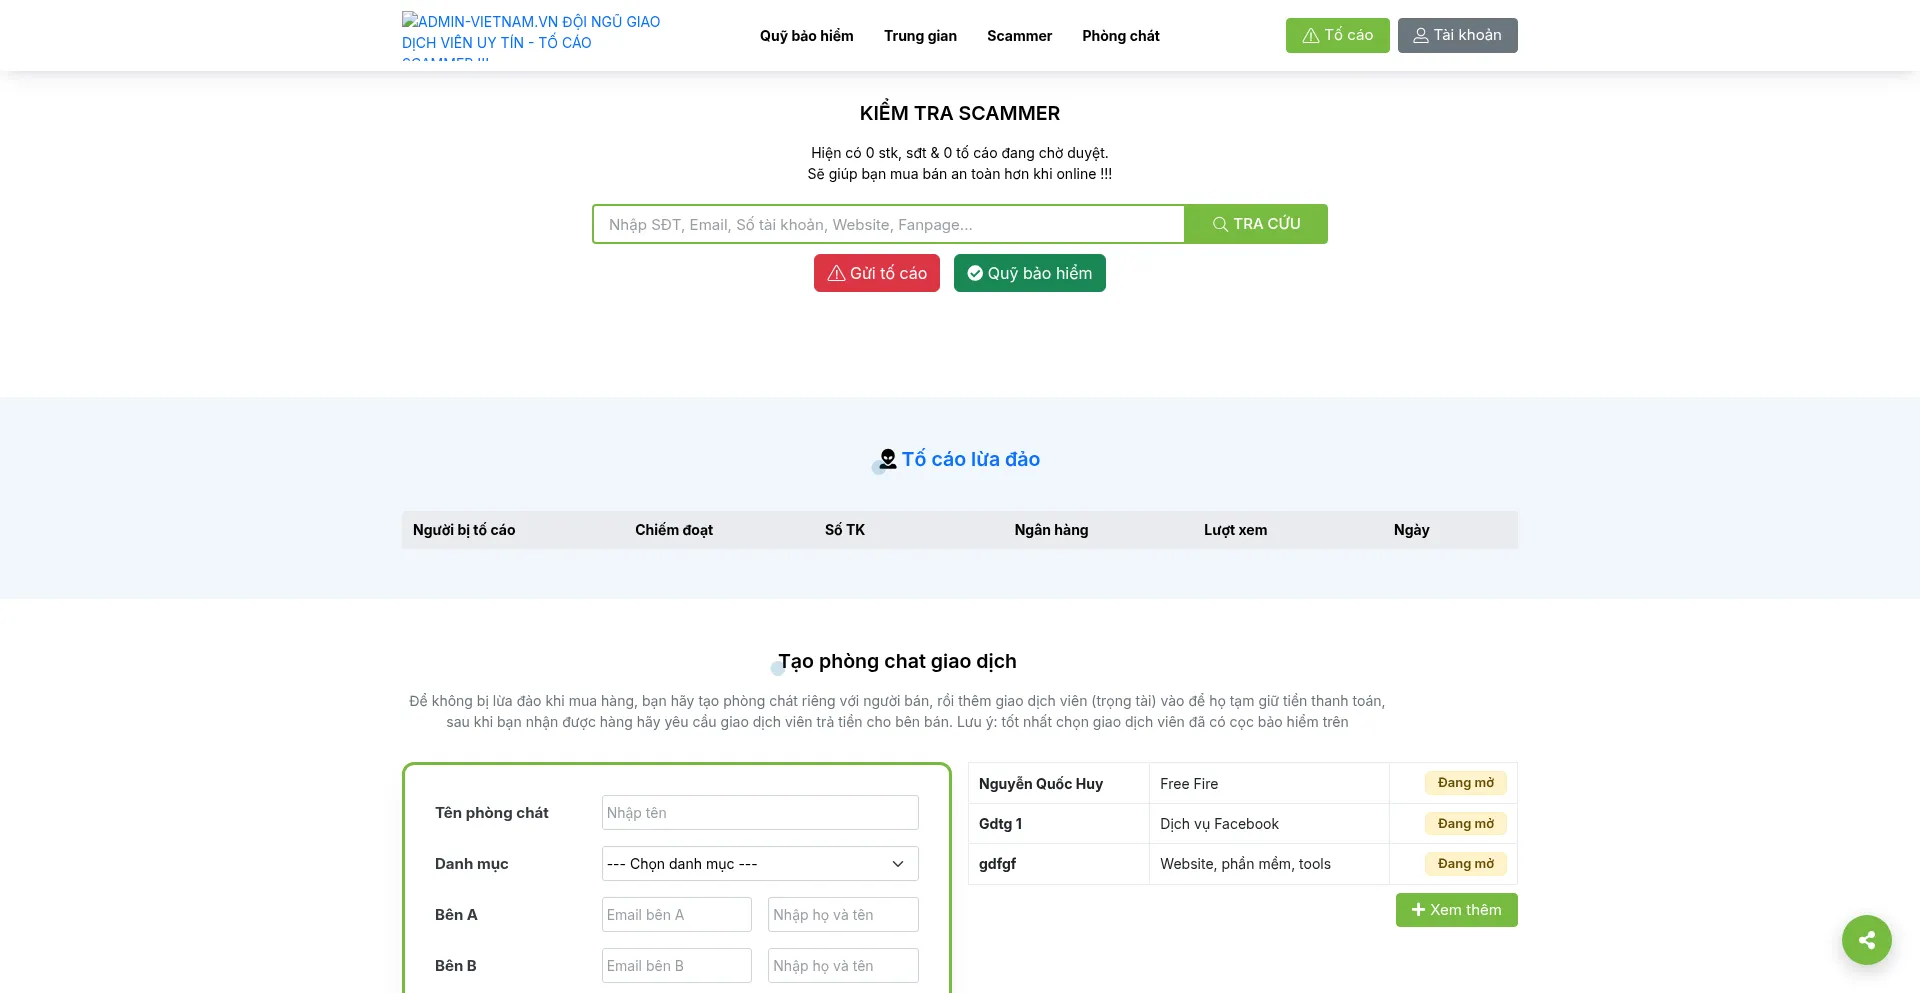The image size is (1920, 993).
Task: Focus the scammer search input field
Action: point(888,224)
